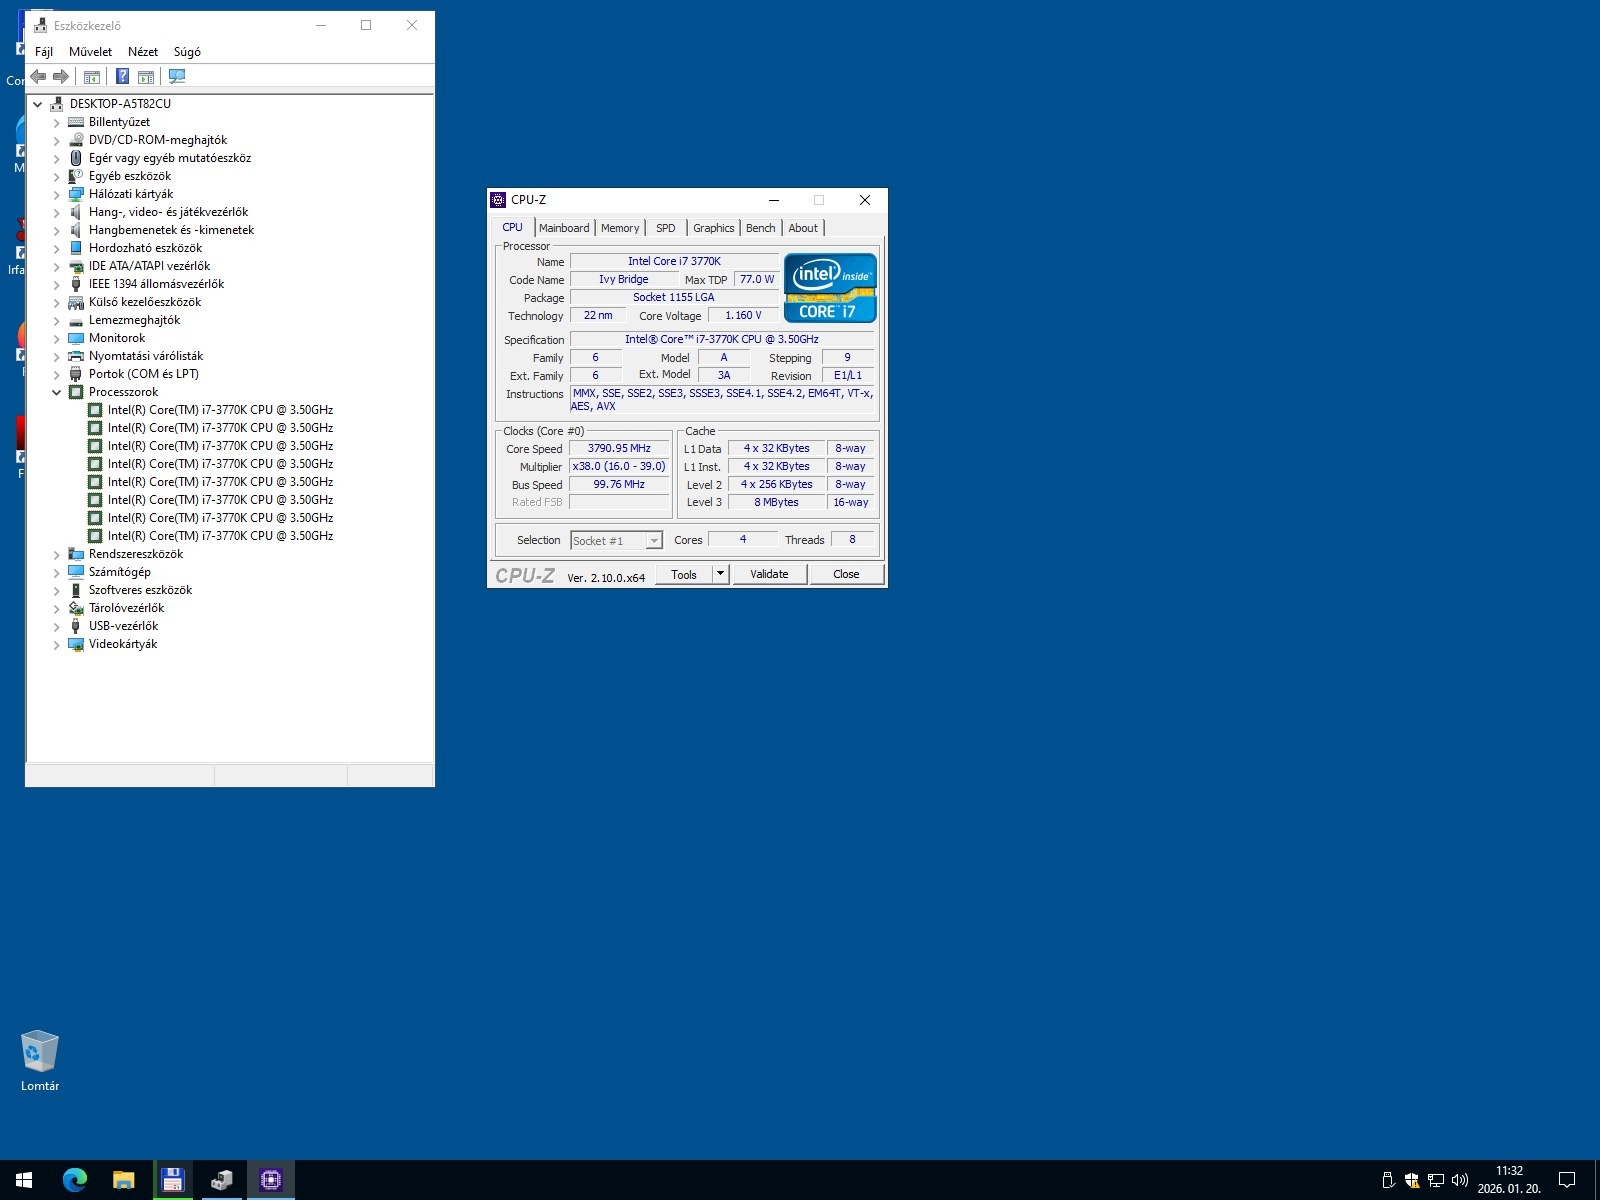Expand the Hálózati kártyák category
This screenshot has width=1600, height=1200.
point(56,194)
